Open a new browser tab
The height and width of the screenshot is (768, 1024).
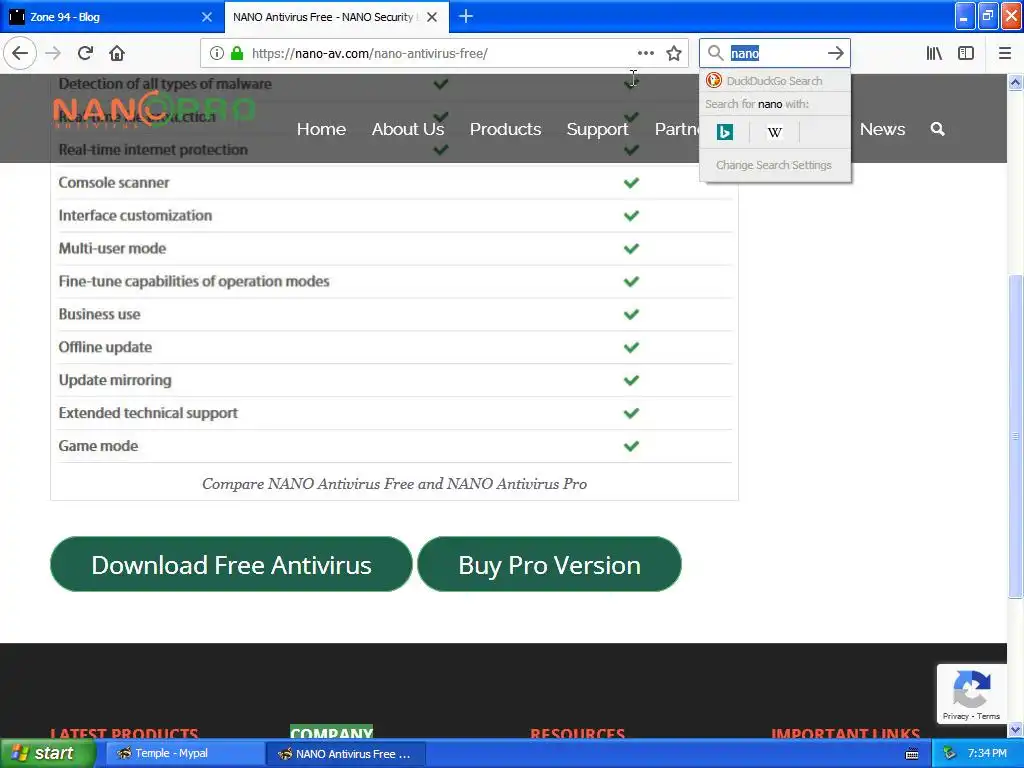pyautogui.click(x=466, y=16)
